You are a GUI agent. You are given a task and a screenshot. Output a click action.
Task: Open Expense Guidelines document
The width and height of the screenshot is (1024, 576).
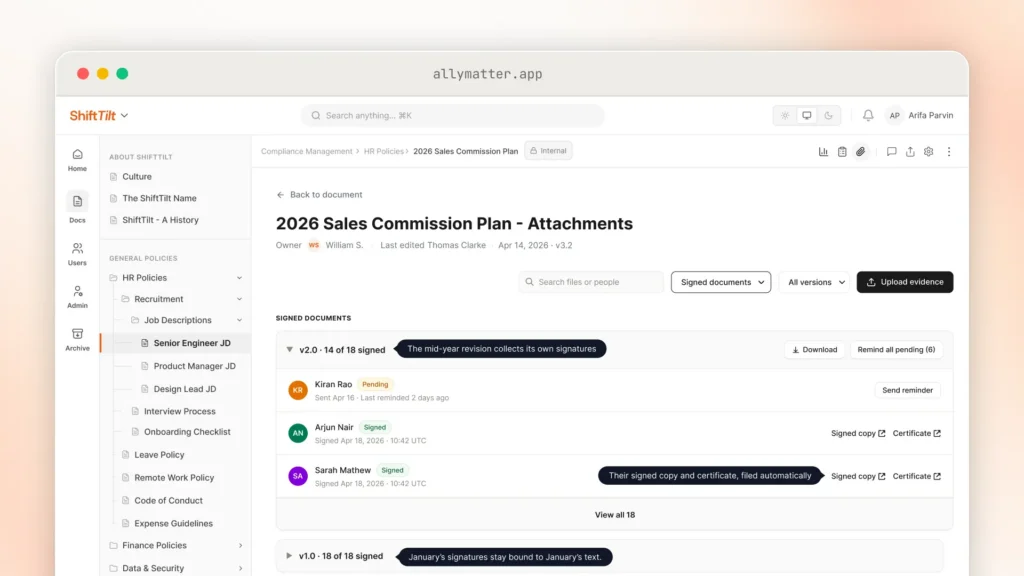[174, 523]
